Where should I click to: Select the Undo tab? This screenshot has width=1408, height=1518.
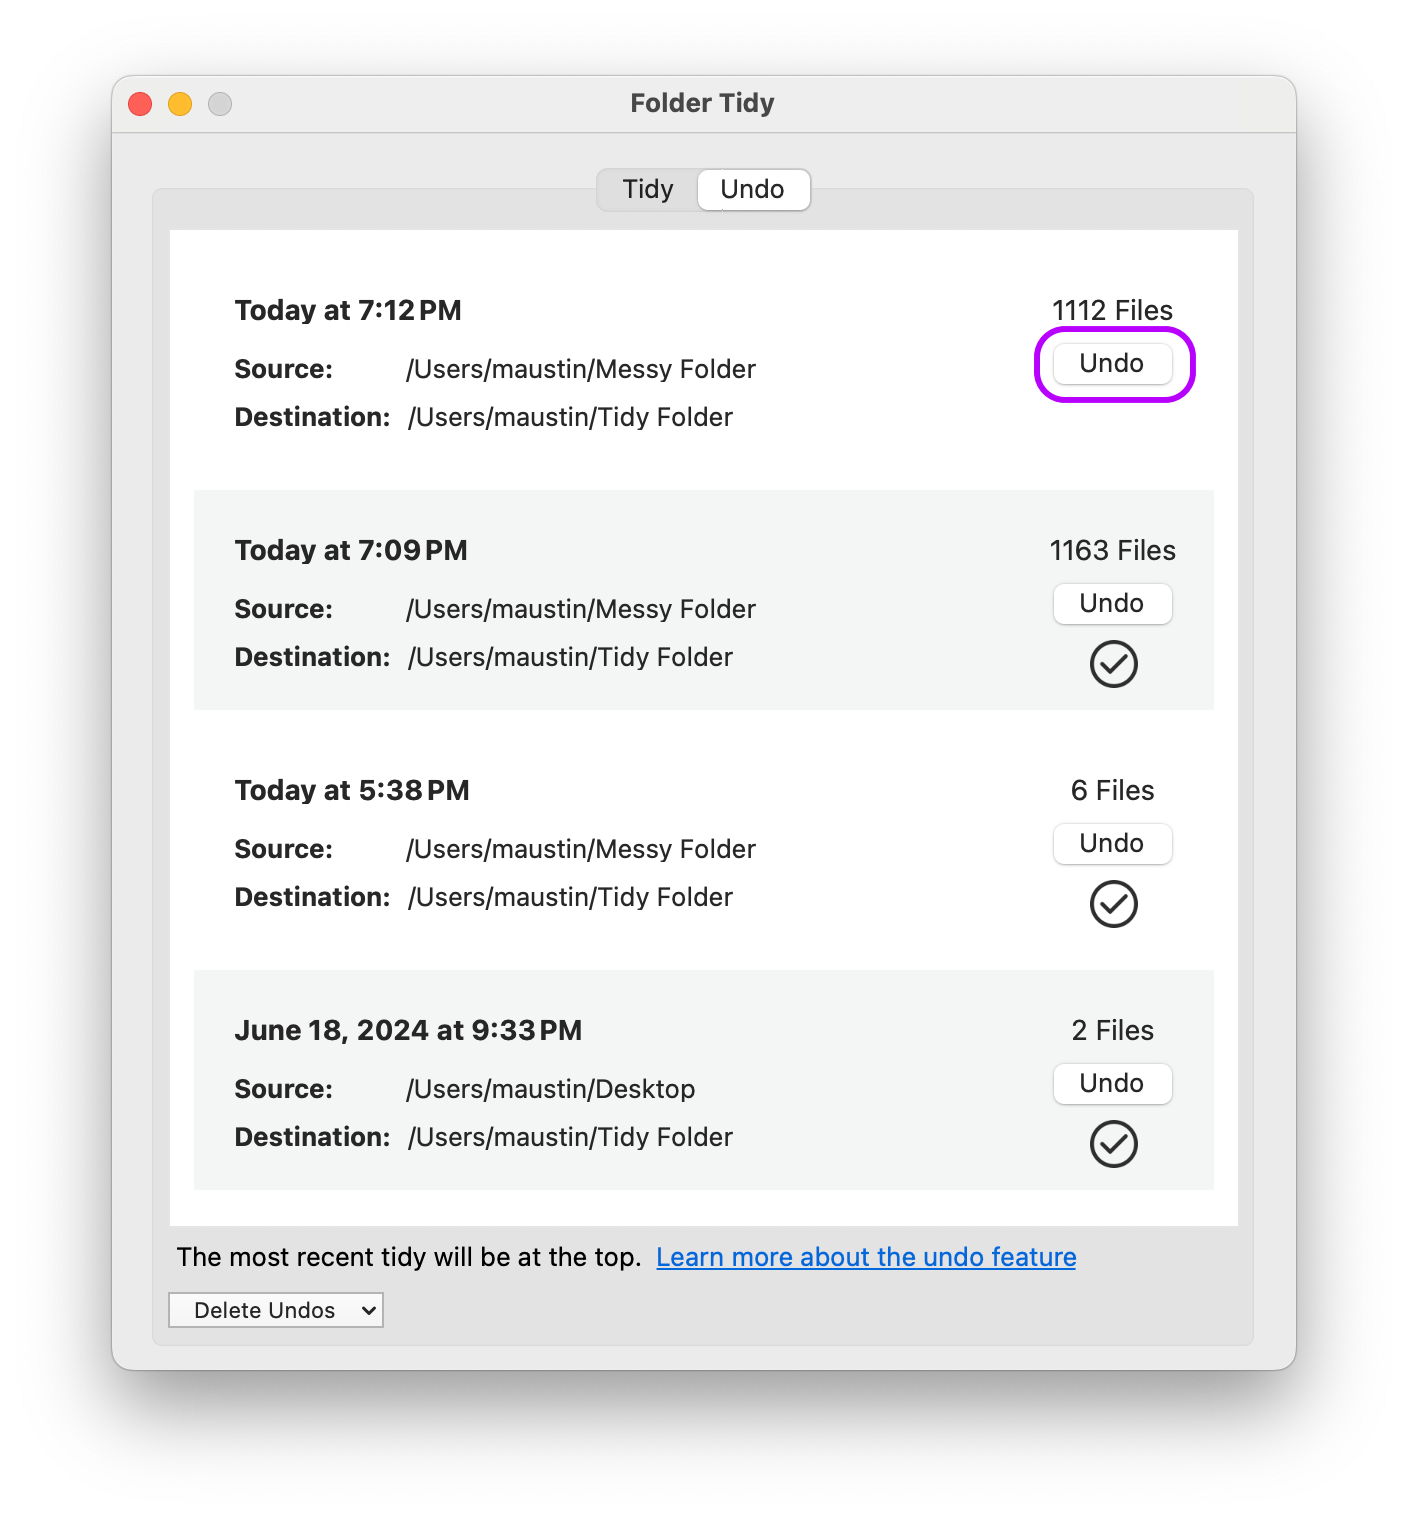point(753,189)
